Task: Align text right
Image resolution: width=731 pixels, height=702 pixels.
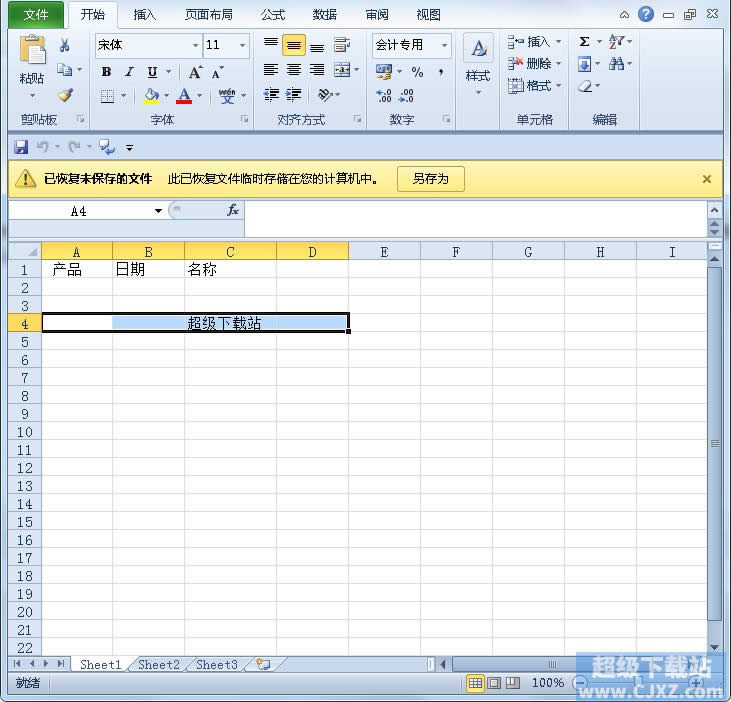Action: point(317,70)
